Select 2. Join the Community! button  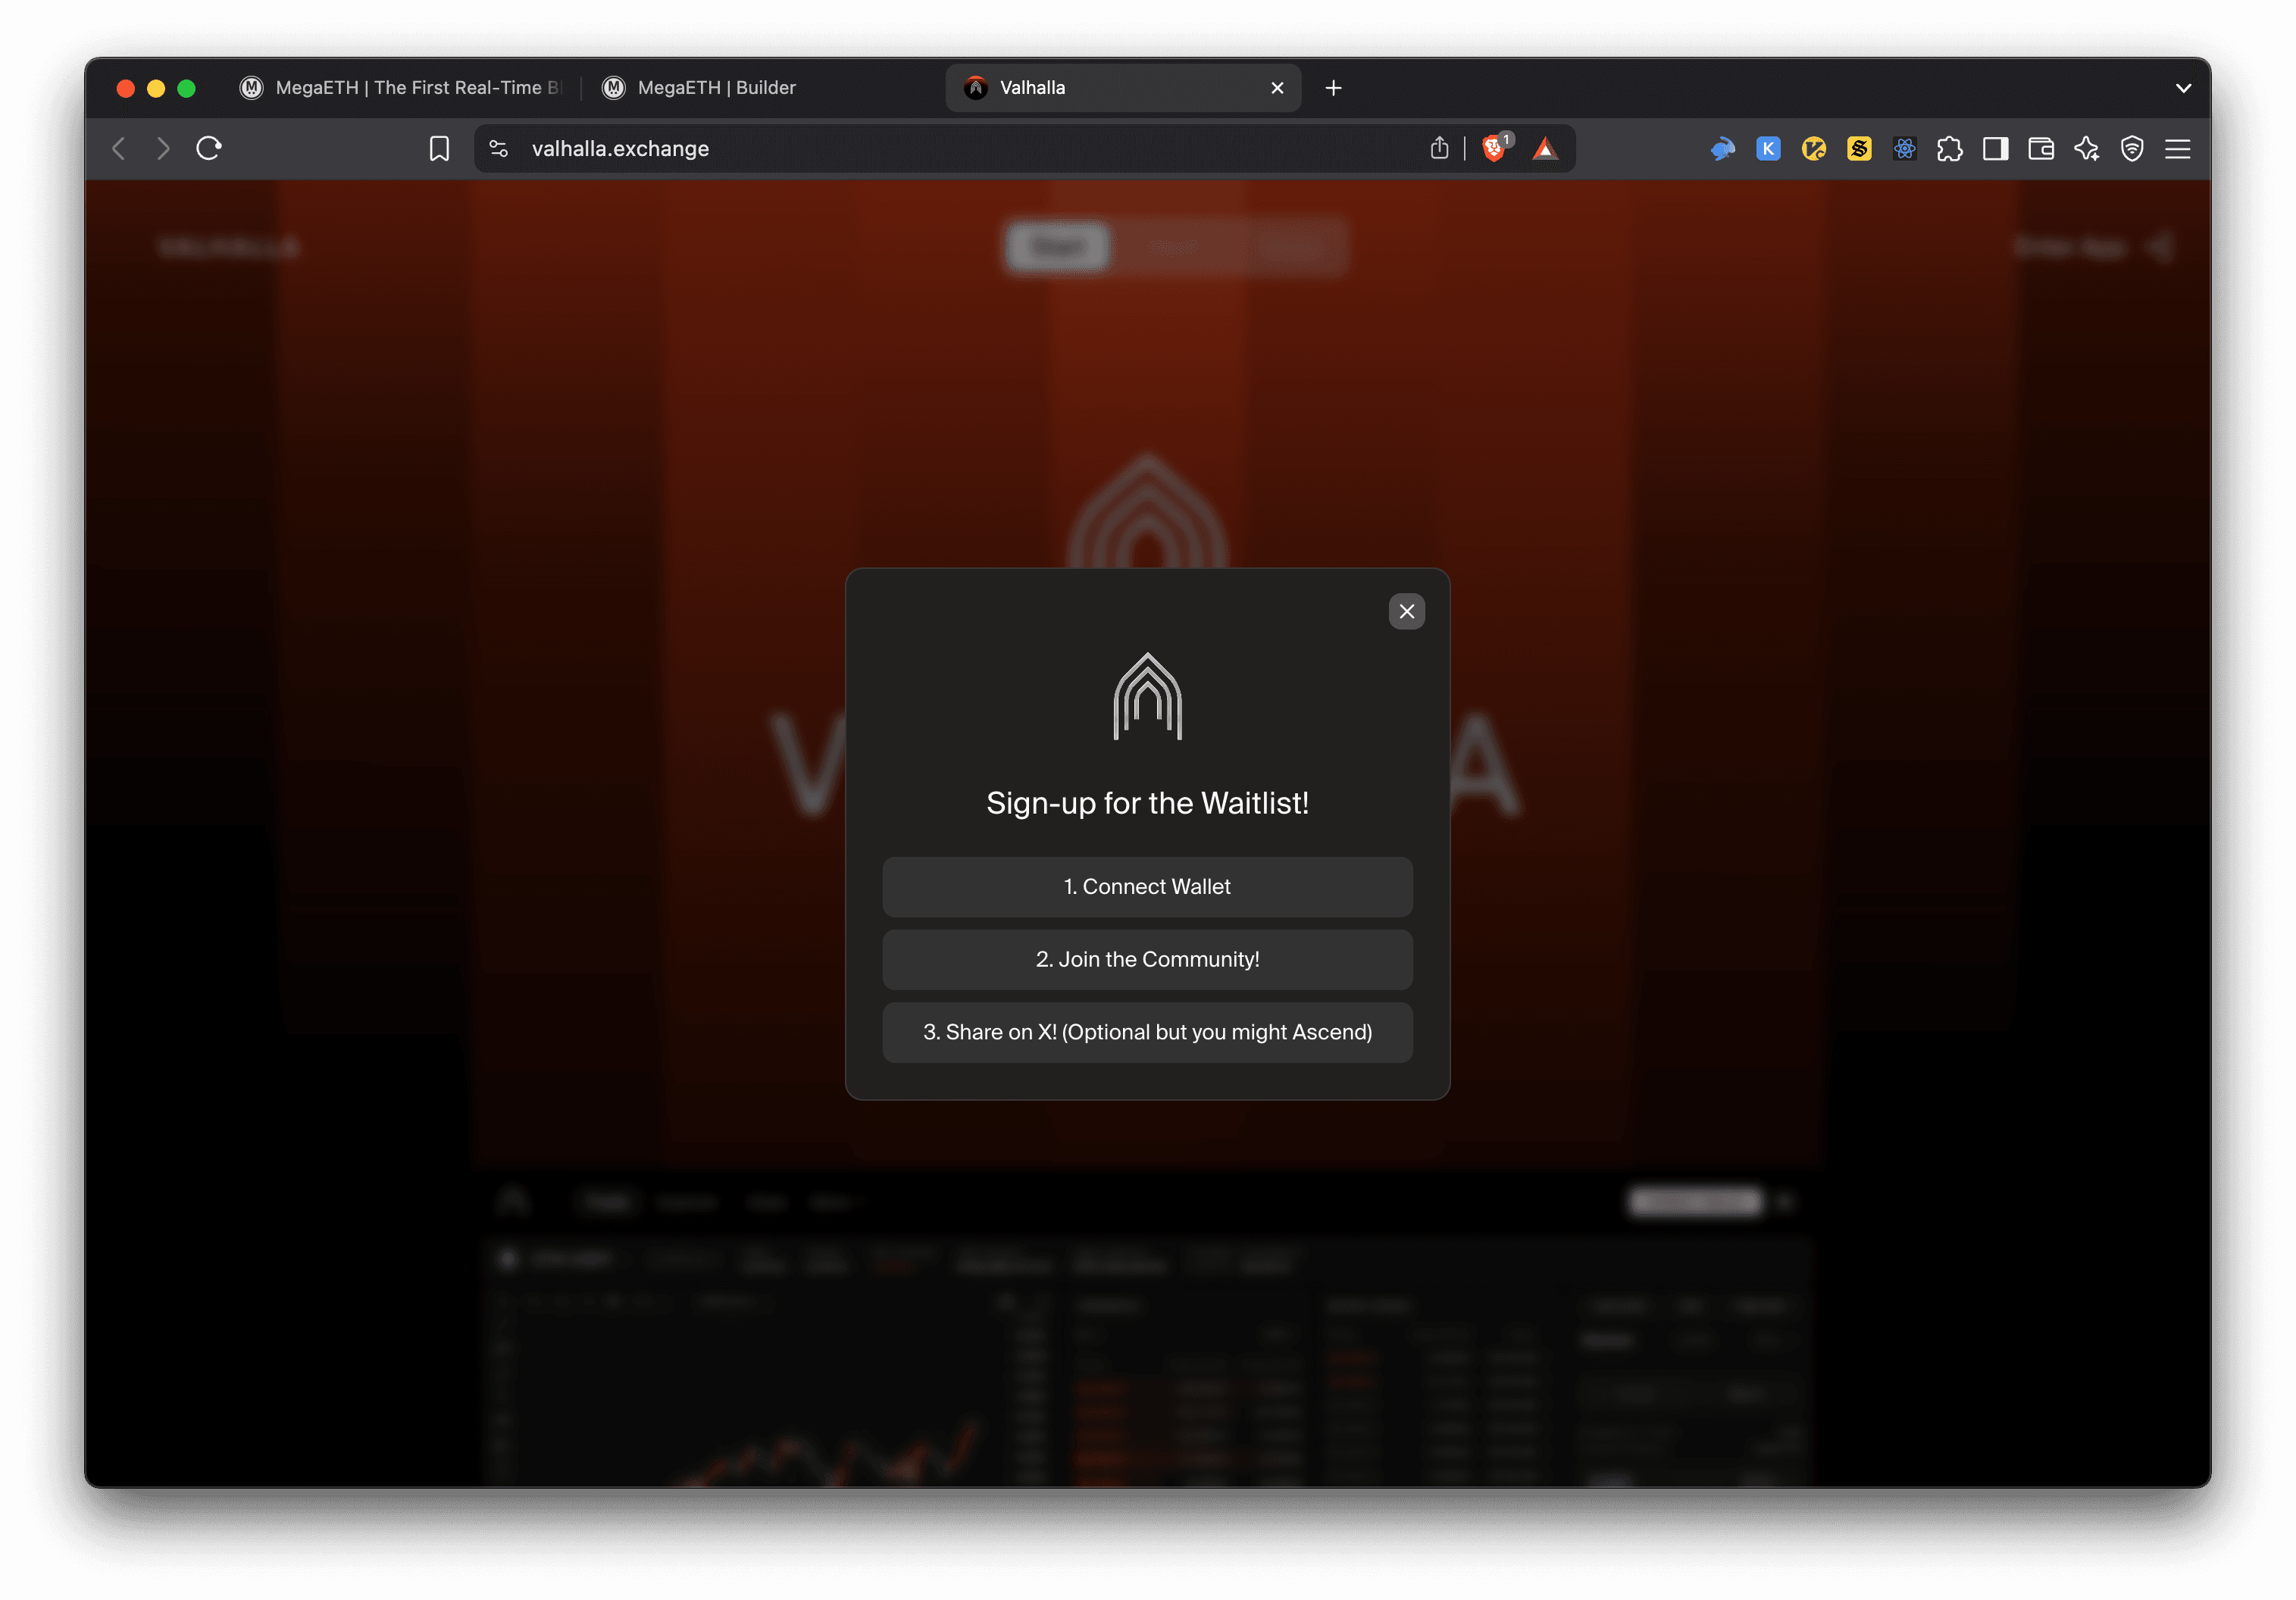[1147, 960]
